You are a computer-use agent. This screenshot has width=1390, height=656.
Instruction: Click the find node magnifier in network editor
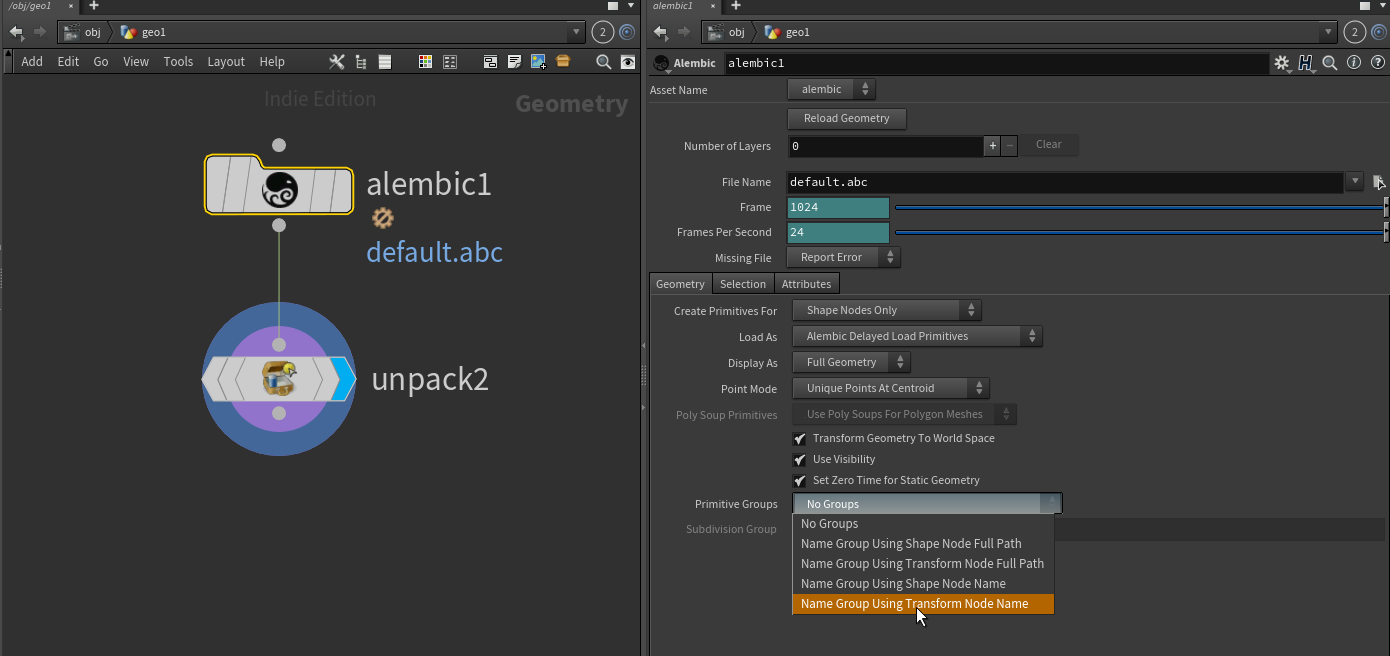[x=603, y=62]
